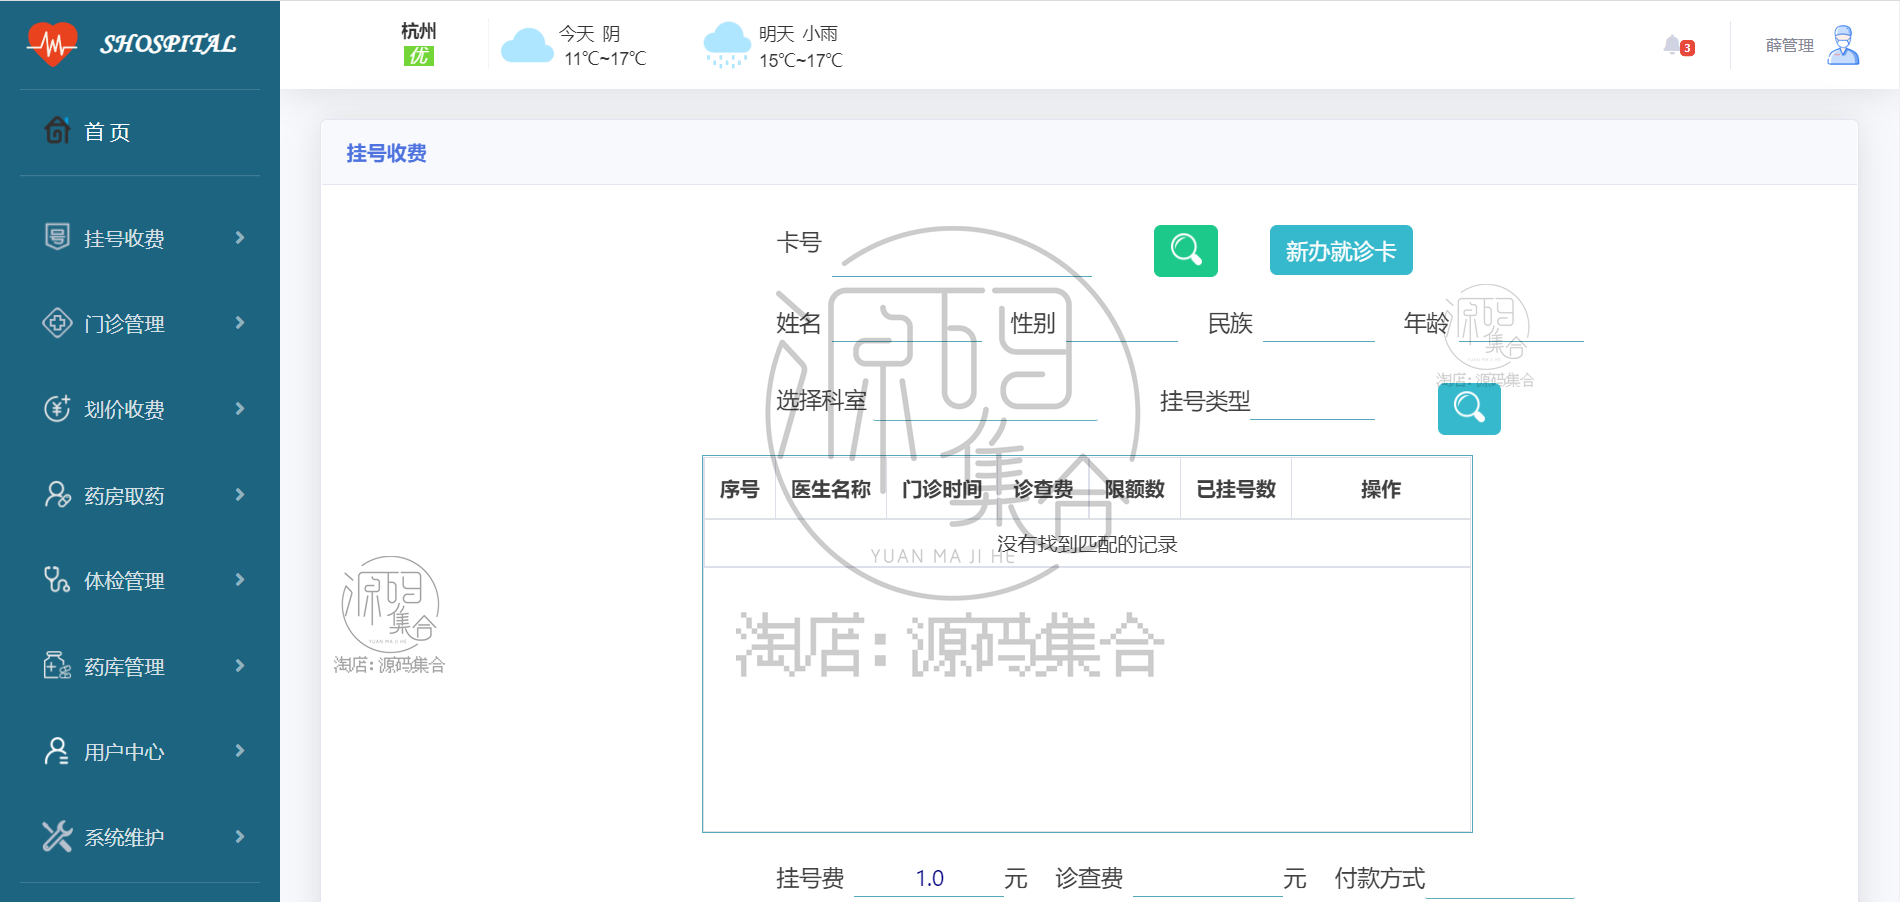The image size is (1900, 902).
Task: Click the 挂号收费 panel title
Action: point(386,153)
